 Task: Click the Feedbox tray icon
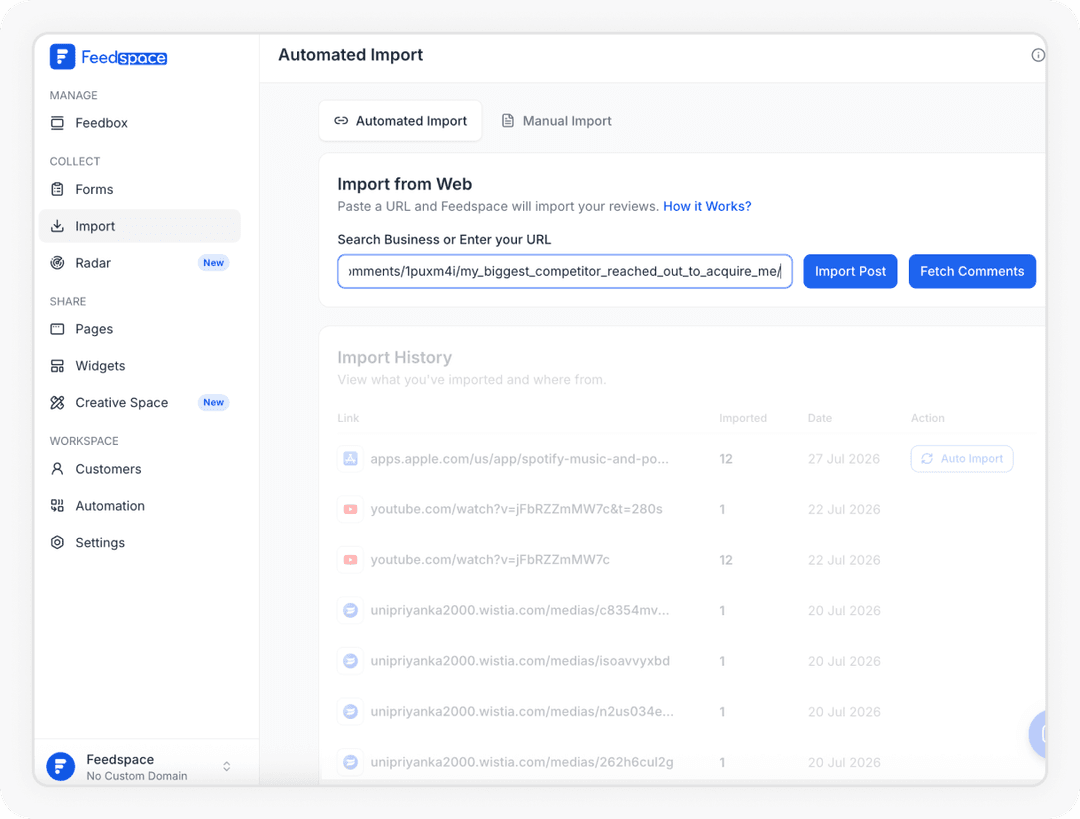coord(57,123)
